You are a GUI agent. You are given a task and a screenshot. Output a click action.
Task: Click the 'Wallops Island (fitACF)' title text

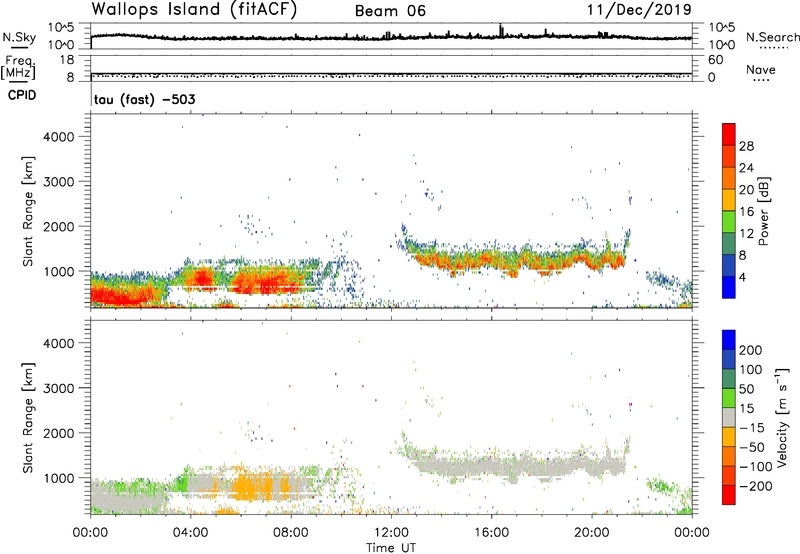[194, 9]
